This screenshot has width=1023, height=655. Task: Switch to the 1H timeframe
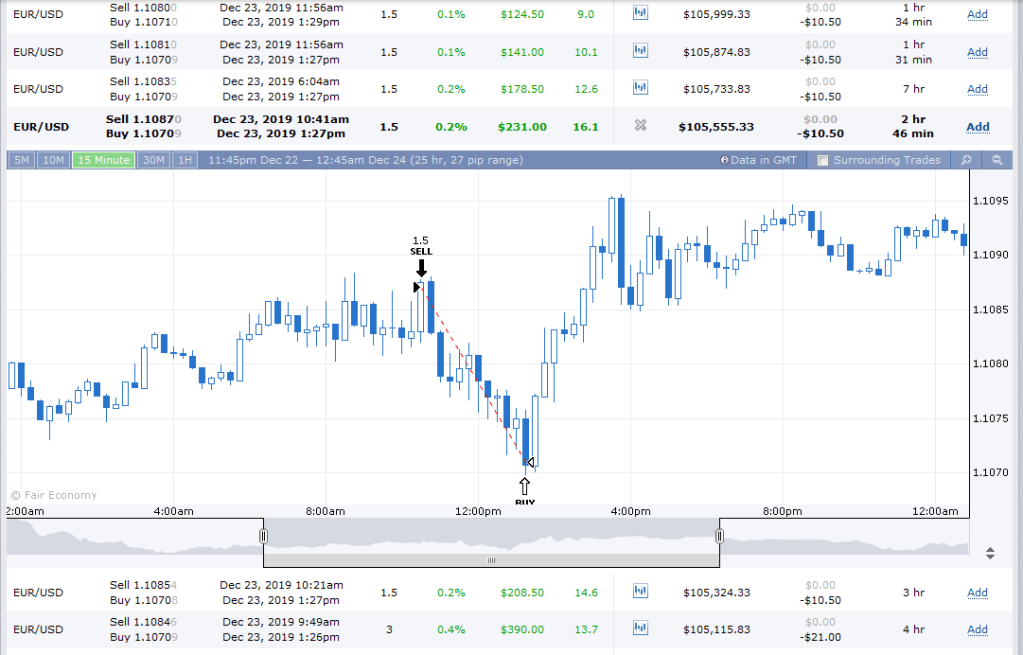185,160
